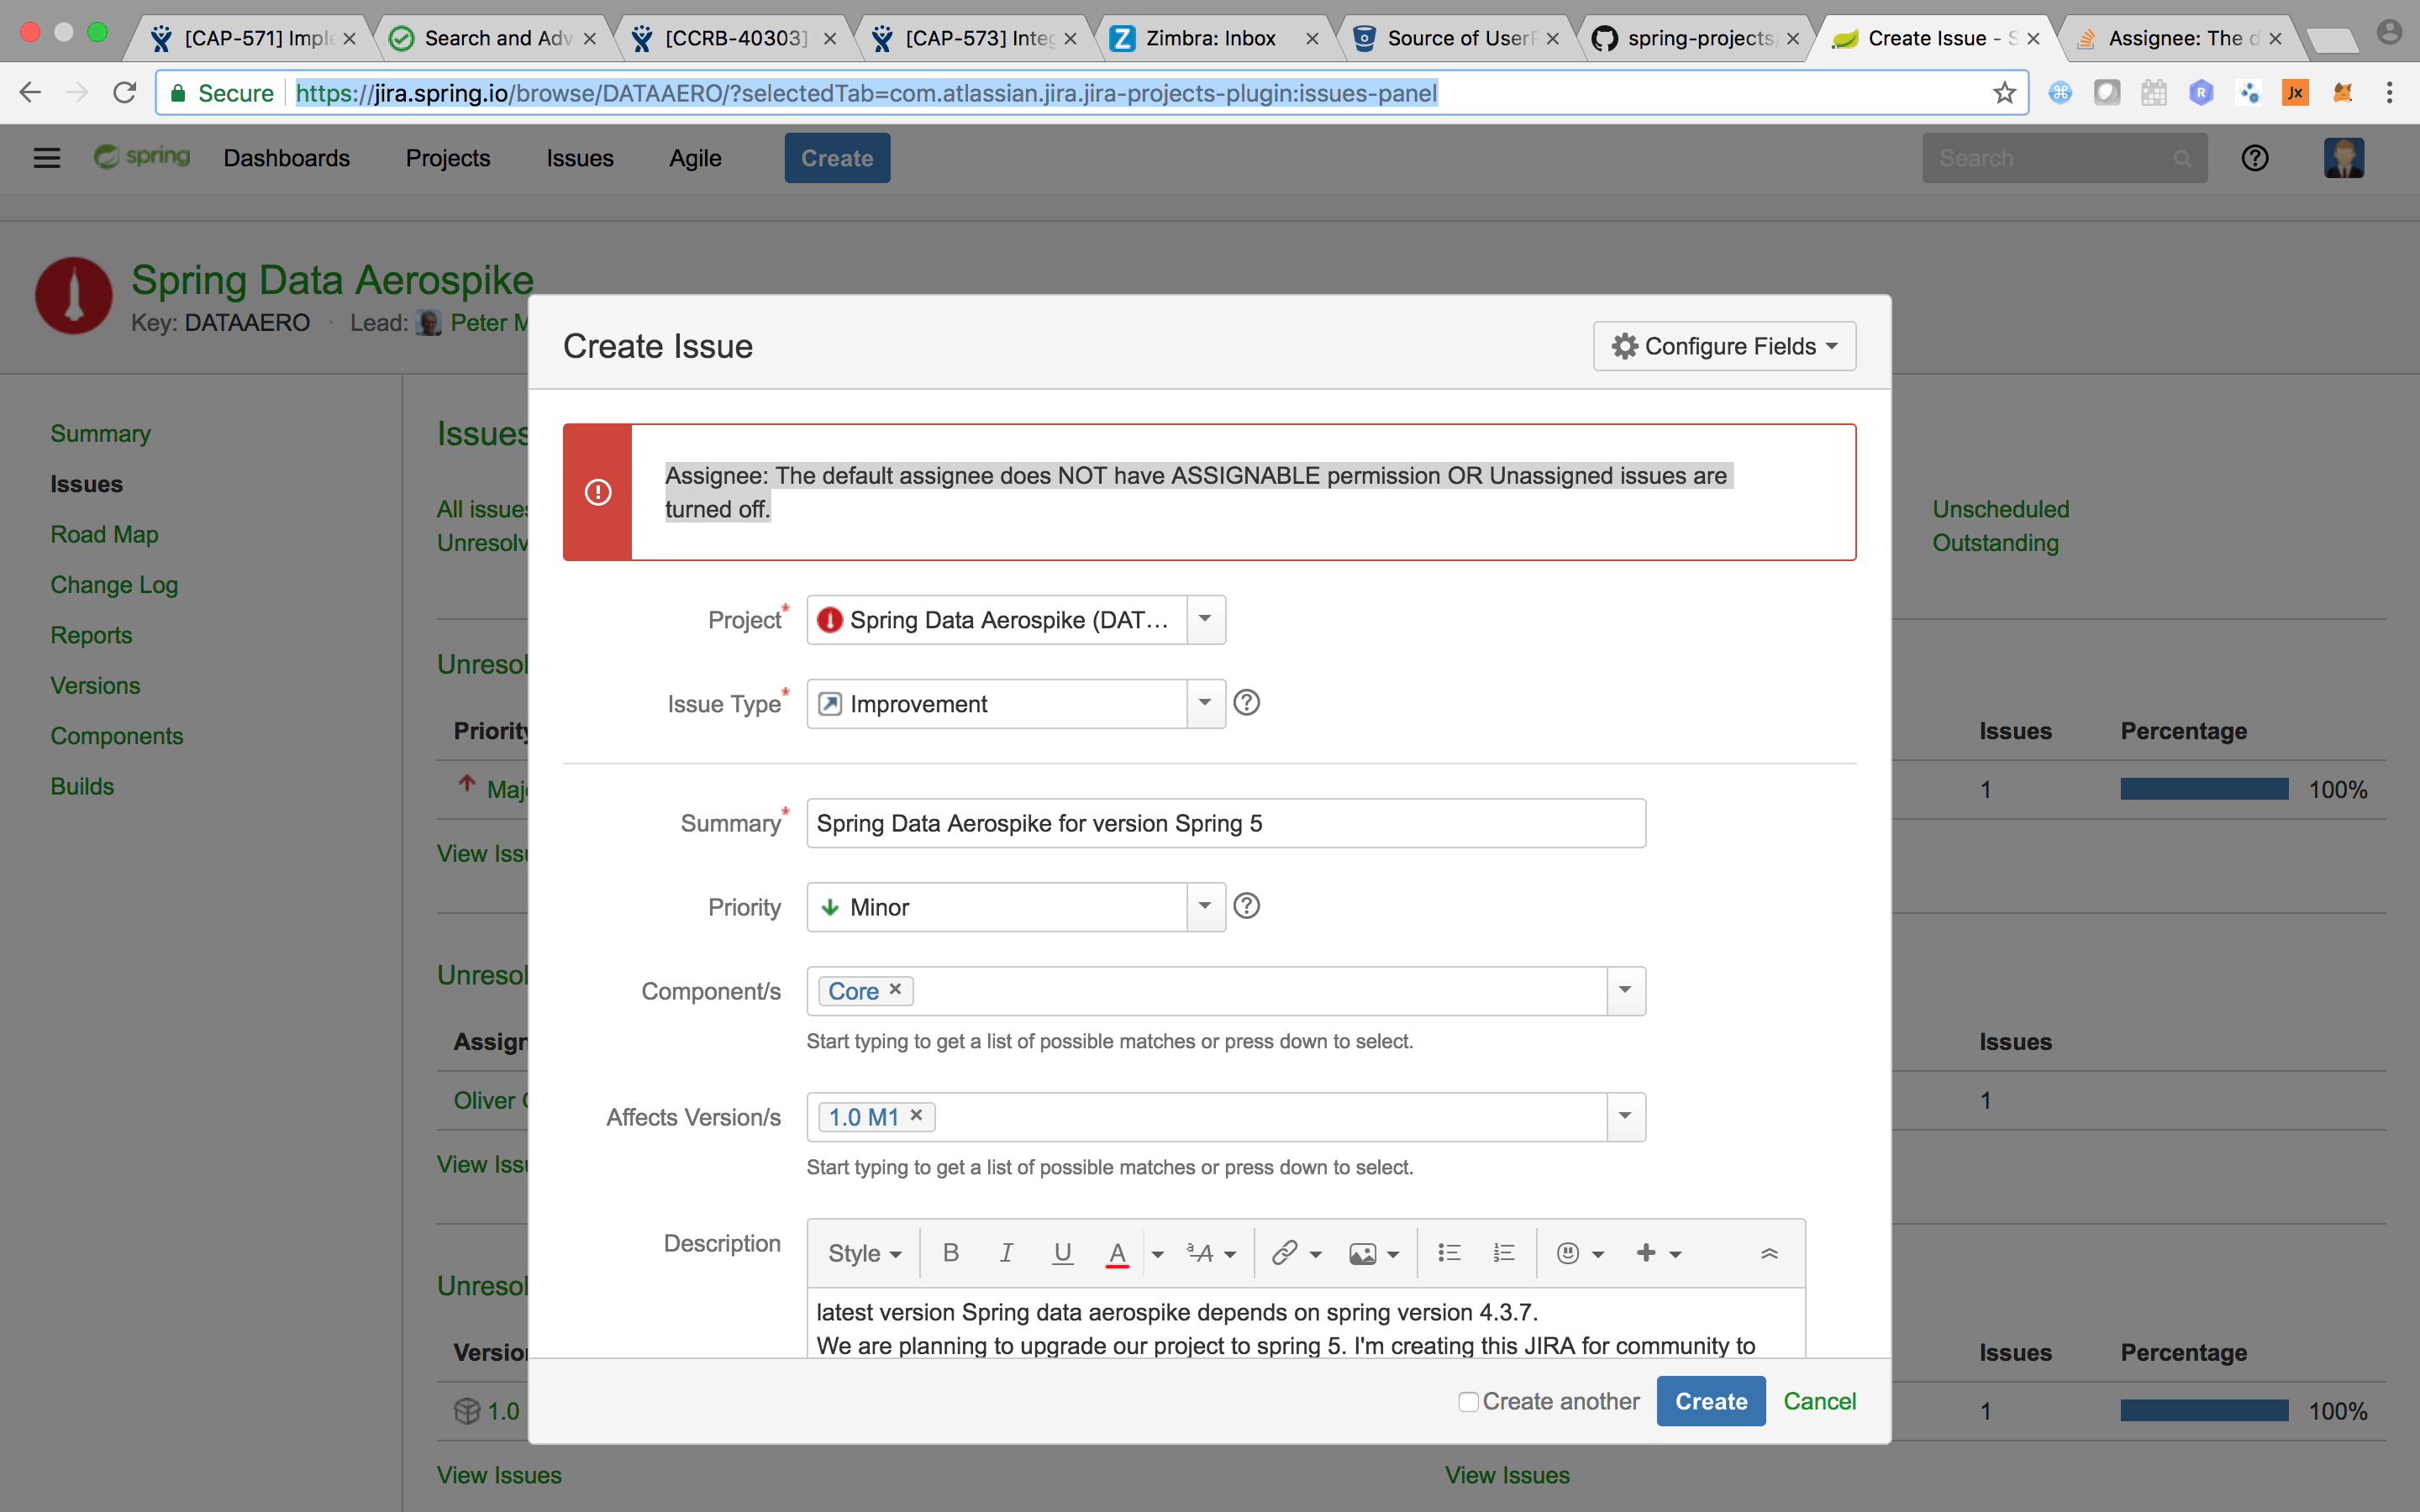The height and width of the screenshot is (1512, 2420).
Task: Bookmark page with star icon
Action: pyautogui.click(x=2004, y=93)
